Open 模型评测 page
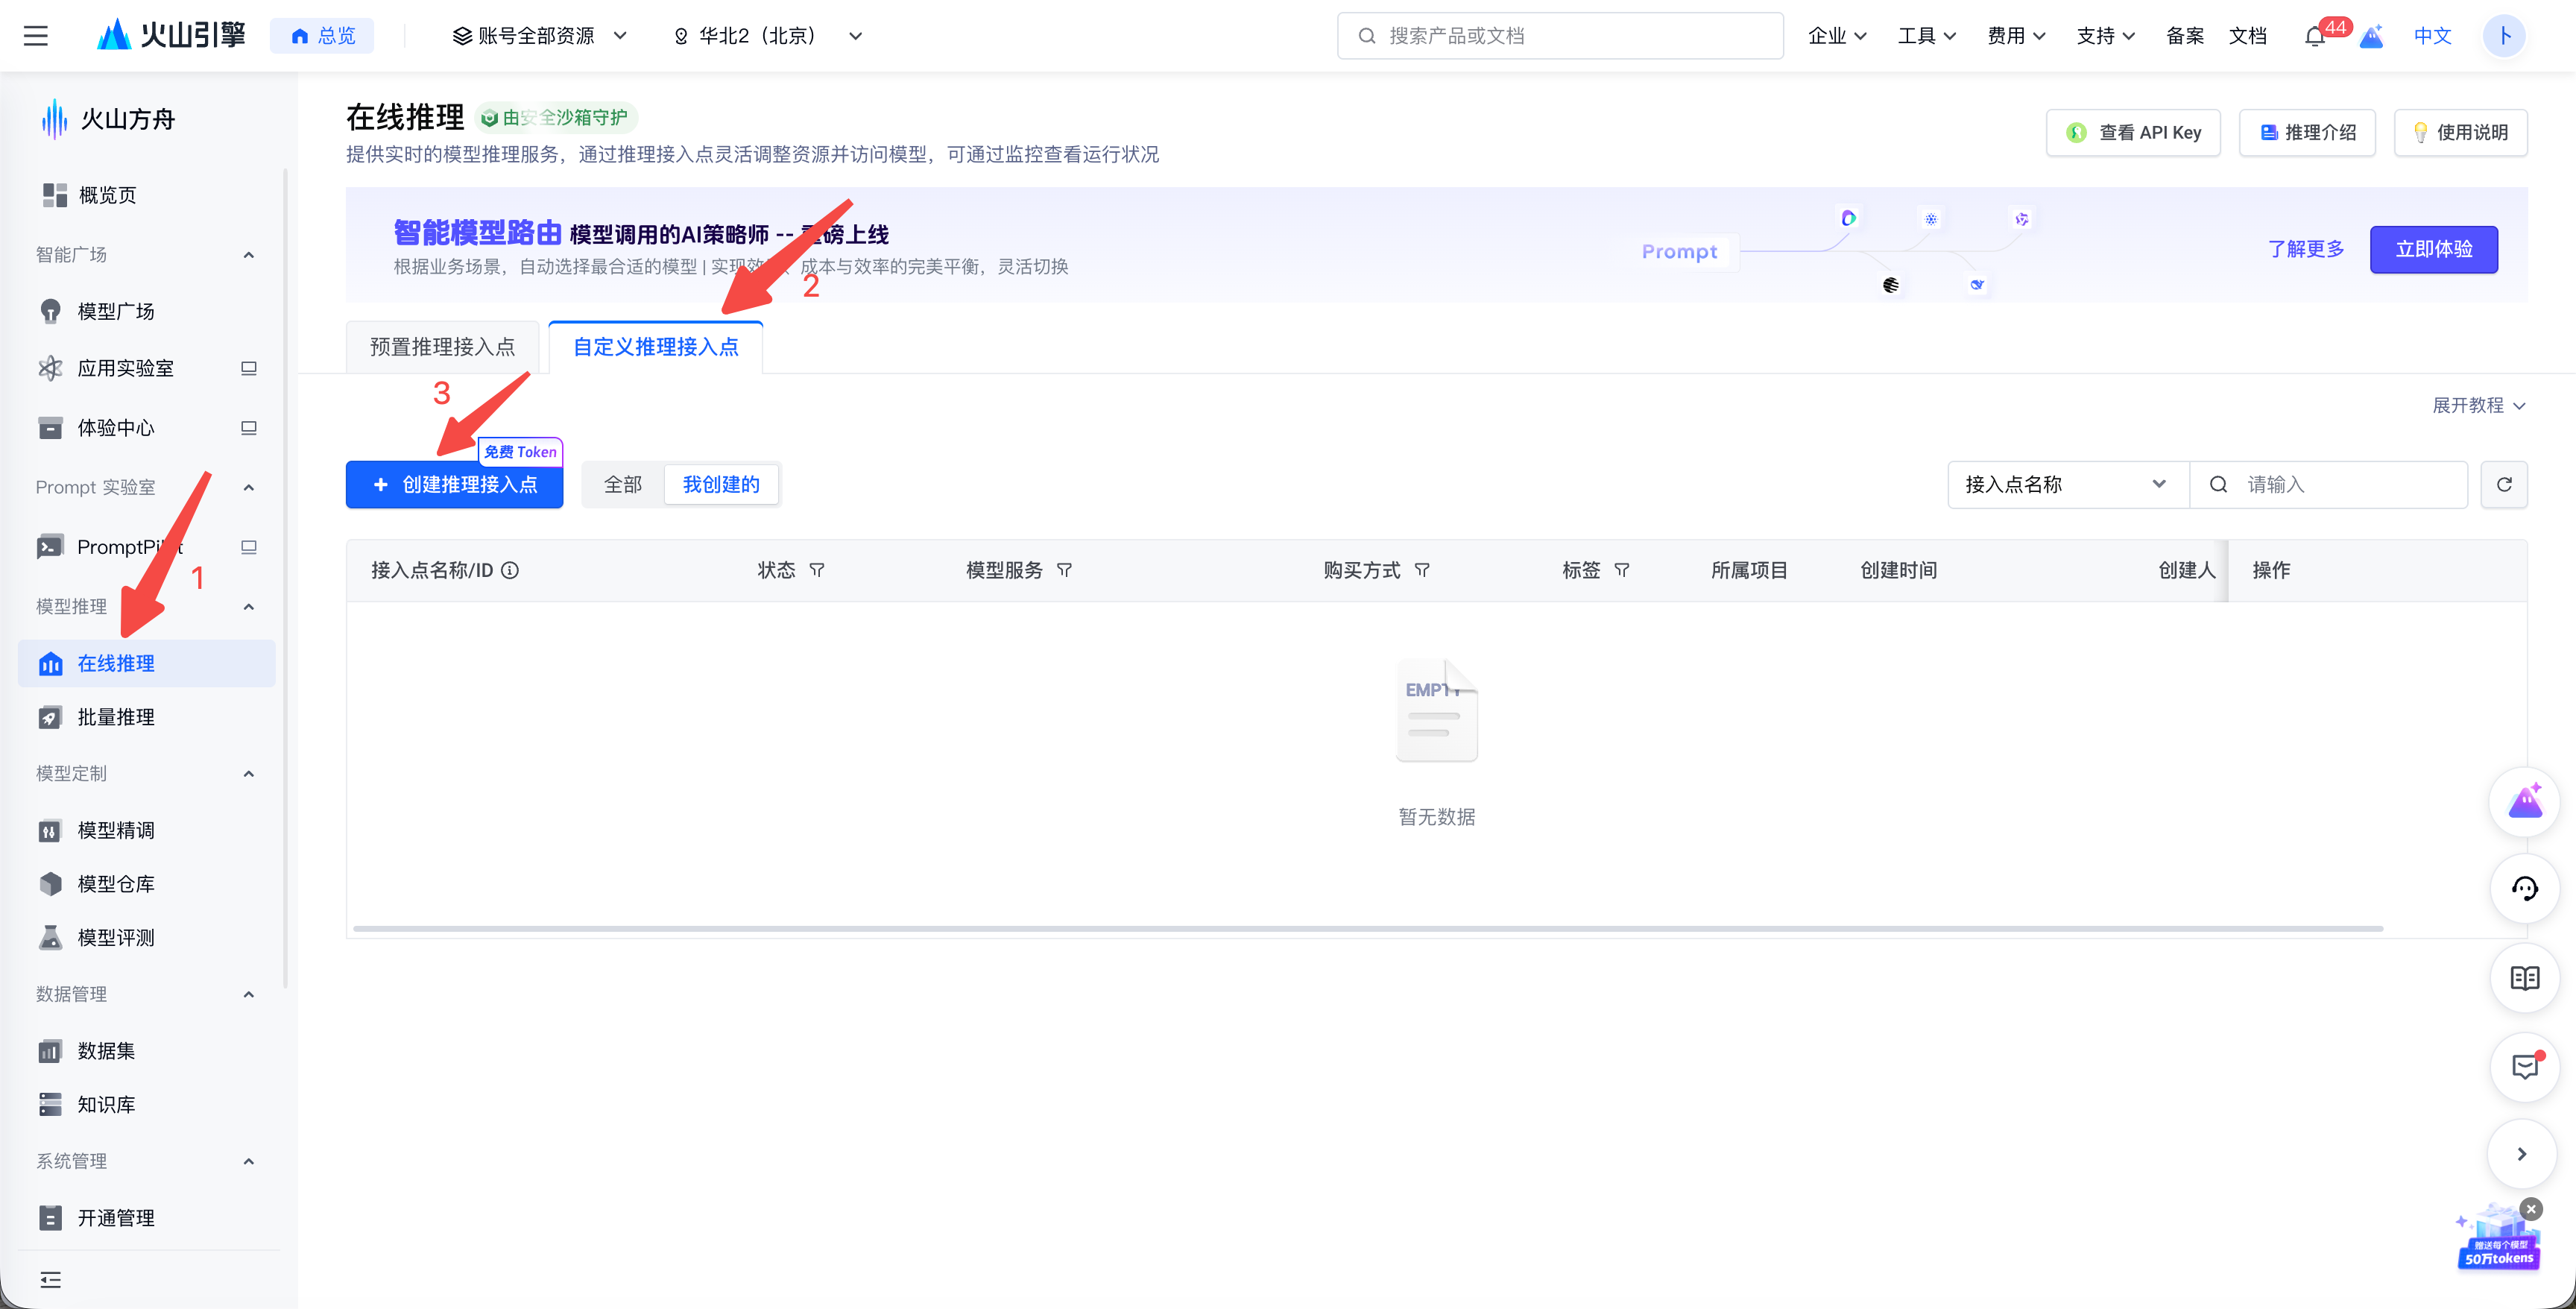Screen dimensions: 2576x1309 (x=147, y=937)
